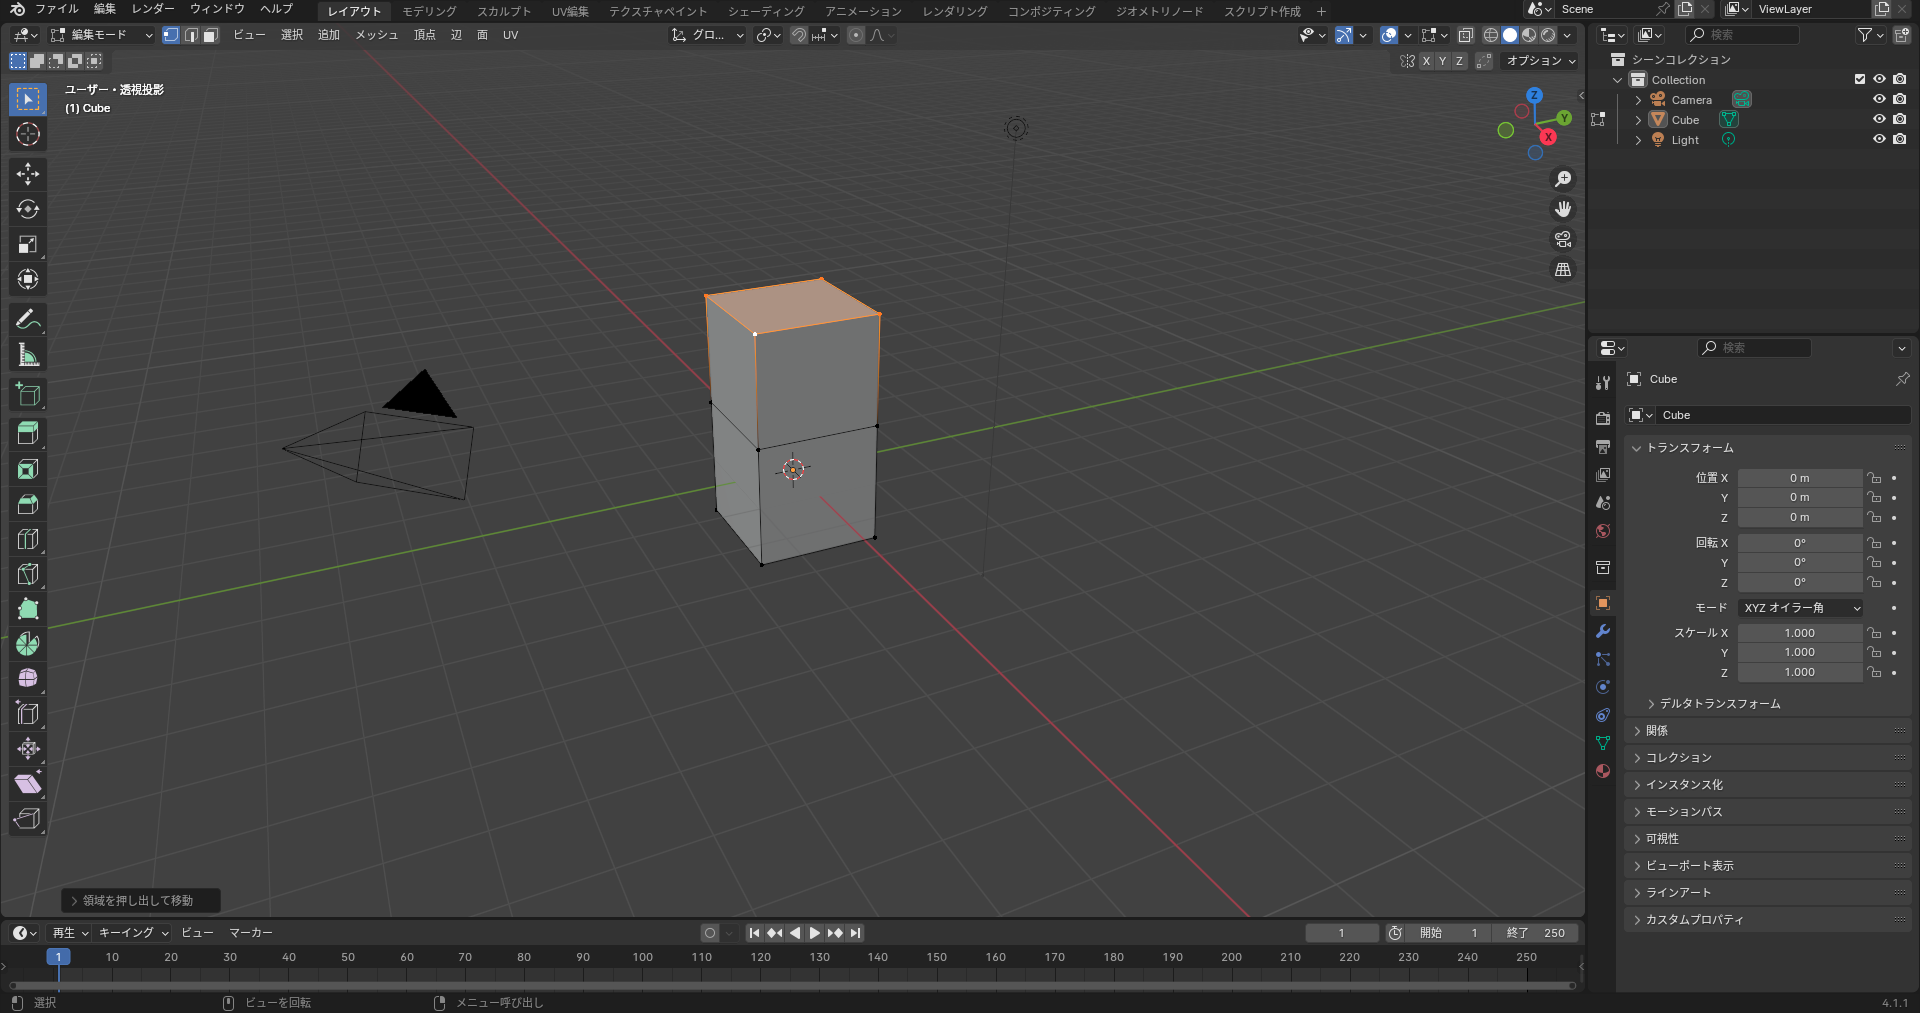
Task: Toggle Light object viewport visibility
Action: point(1879,139)
